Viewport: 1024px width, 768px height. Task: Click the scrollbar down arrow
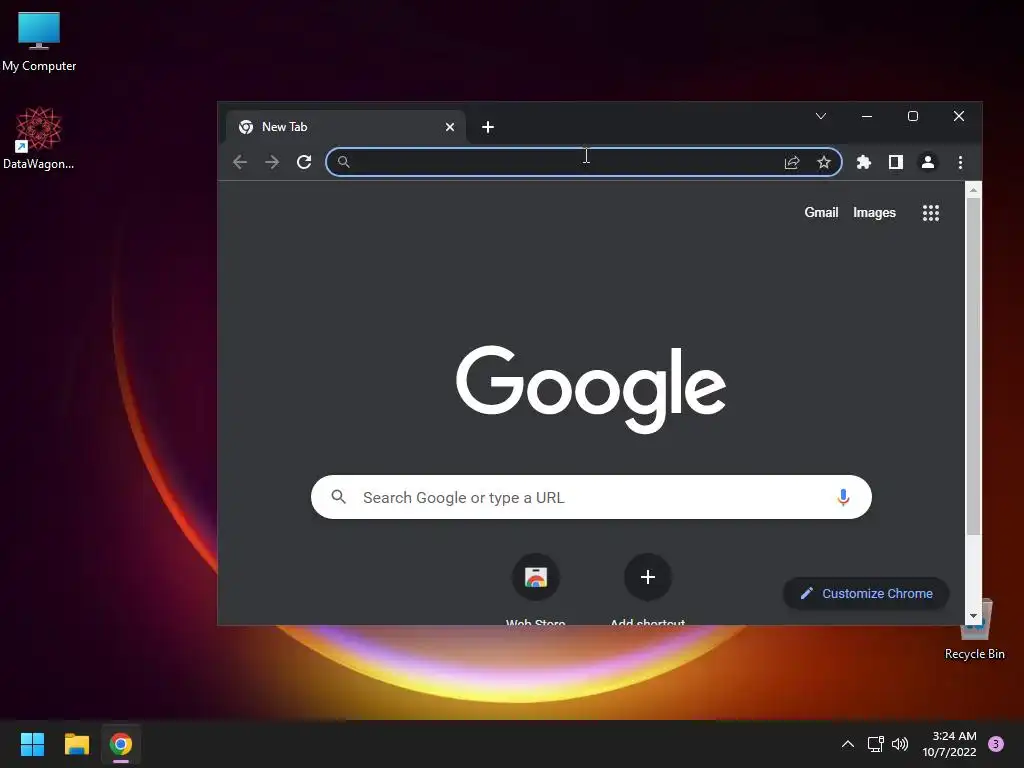click(x=973, y=616)
